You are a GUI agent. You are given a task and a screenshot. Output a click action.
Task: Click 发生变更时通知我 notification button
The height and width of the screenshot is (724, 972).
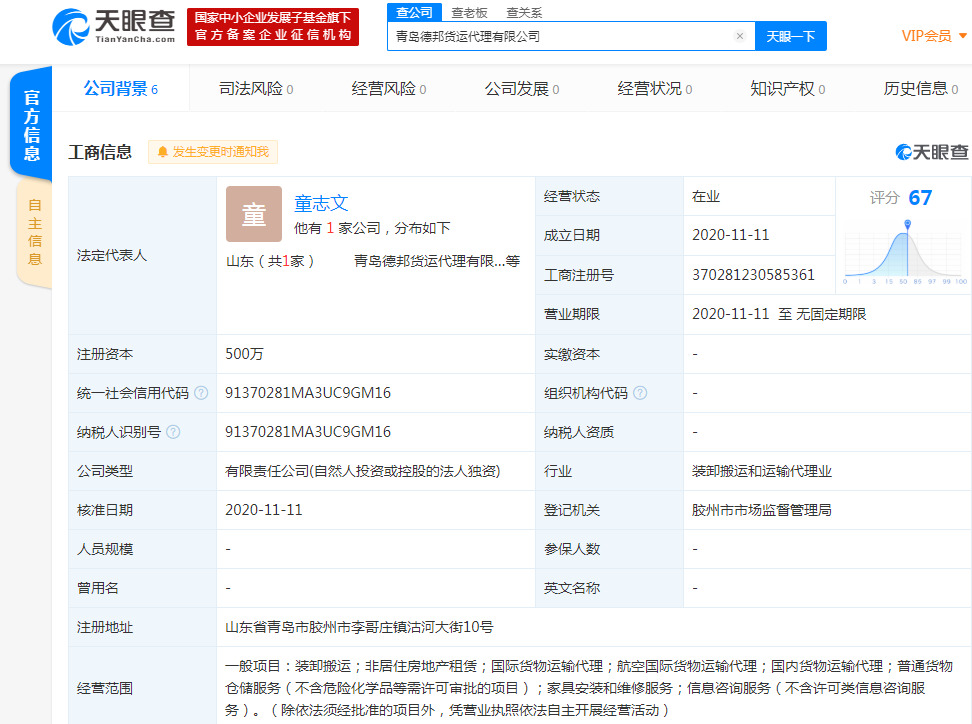[x=213, y=152]
